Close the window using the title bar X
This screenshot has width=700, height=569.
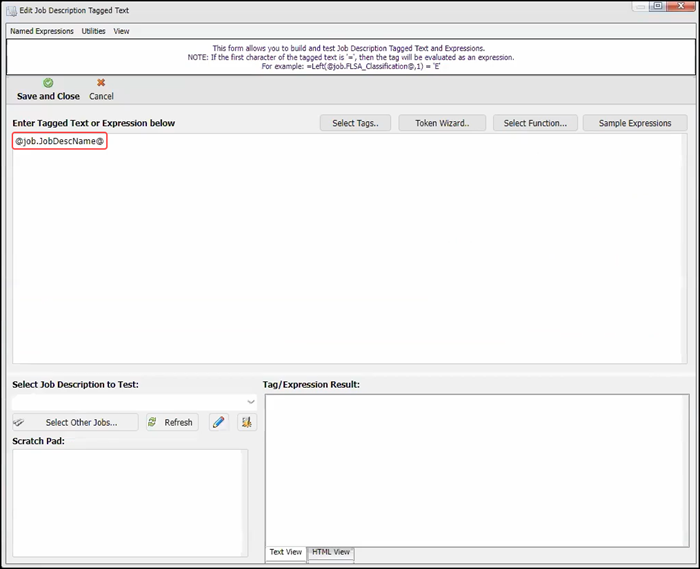coord(681,6)
